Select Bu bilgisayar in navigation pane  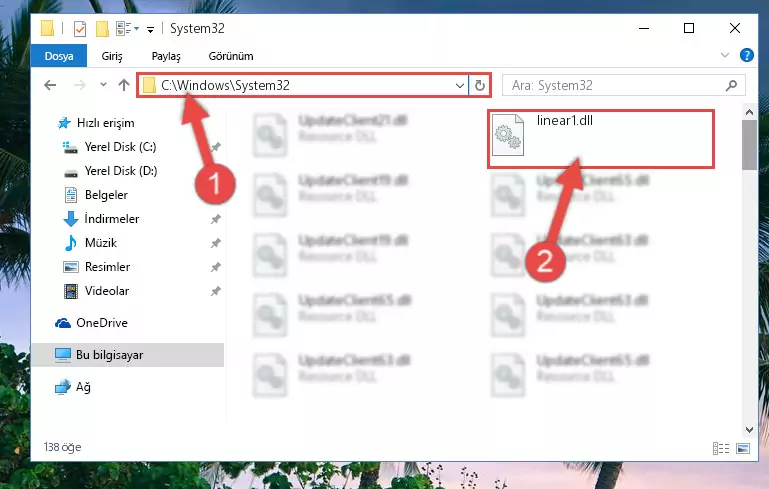(127, 355)
